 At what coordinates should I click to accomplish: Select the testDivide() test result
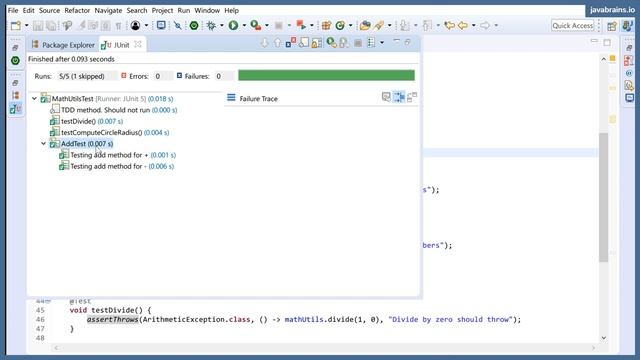pos(86,121)
